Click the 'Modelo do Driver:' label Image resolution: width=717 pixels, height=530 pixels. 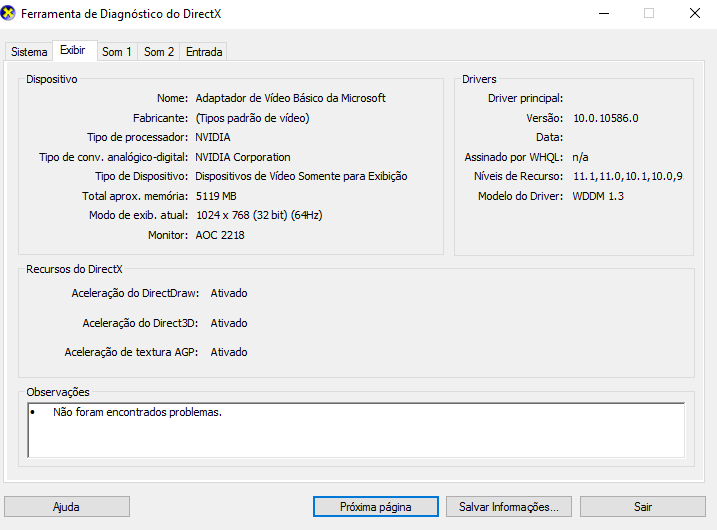coord(520,196)
